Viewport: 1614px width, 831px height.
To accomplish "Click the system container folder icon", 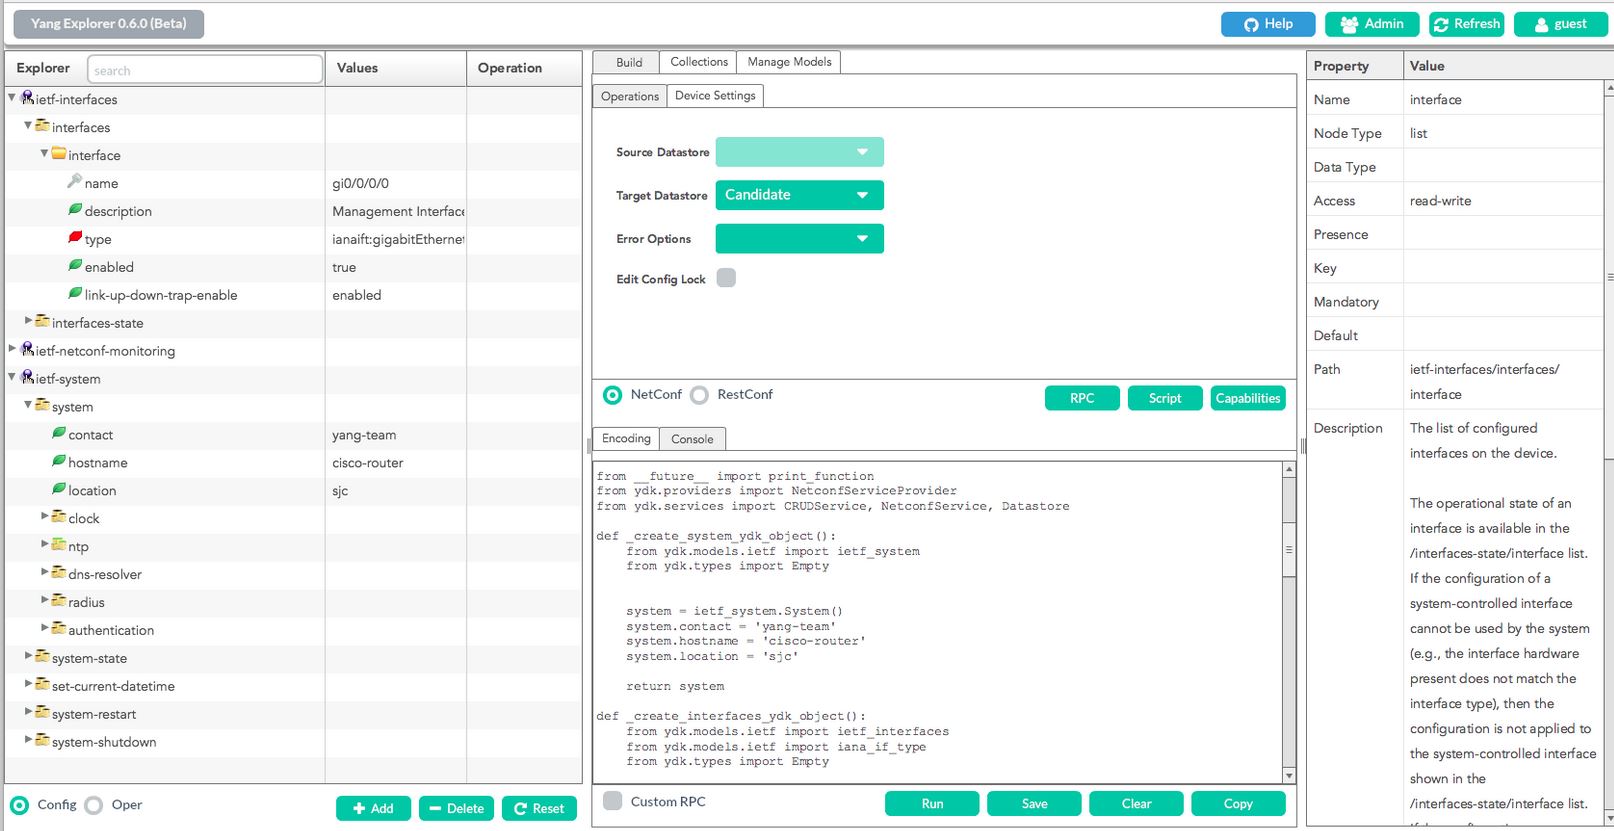I will click(42, 406).
